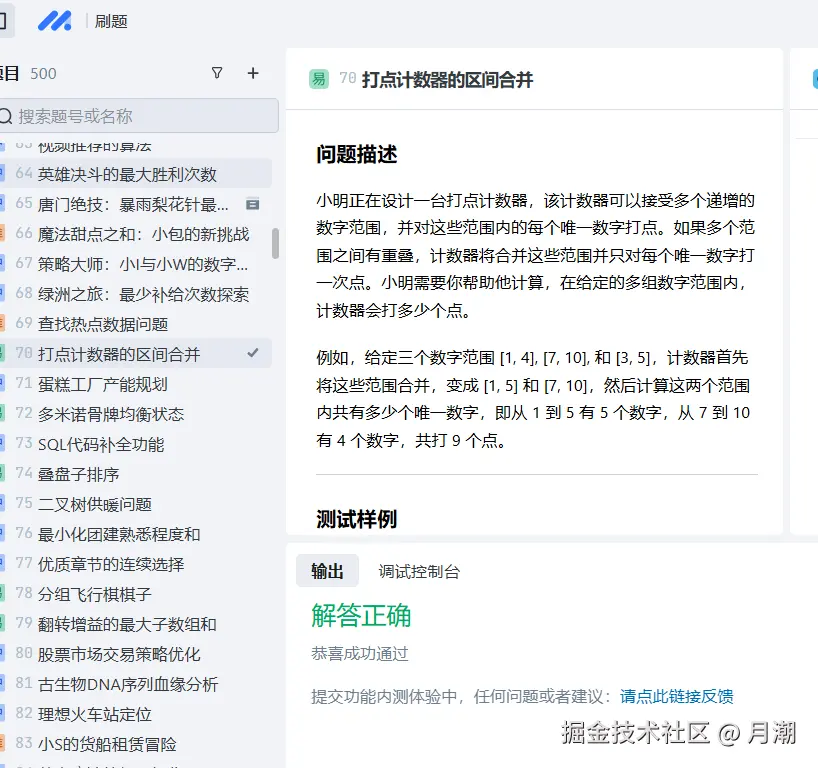This screenshot has height=768, width=818.
Task: Click the blue 刷题 app logo icon
Action: (x=55, y=20)
